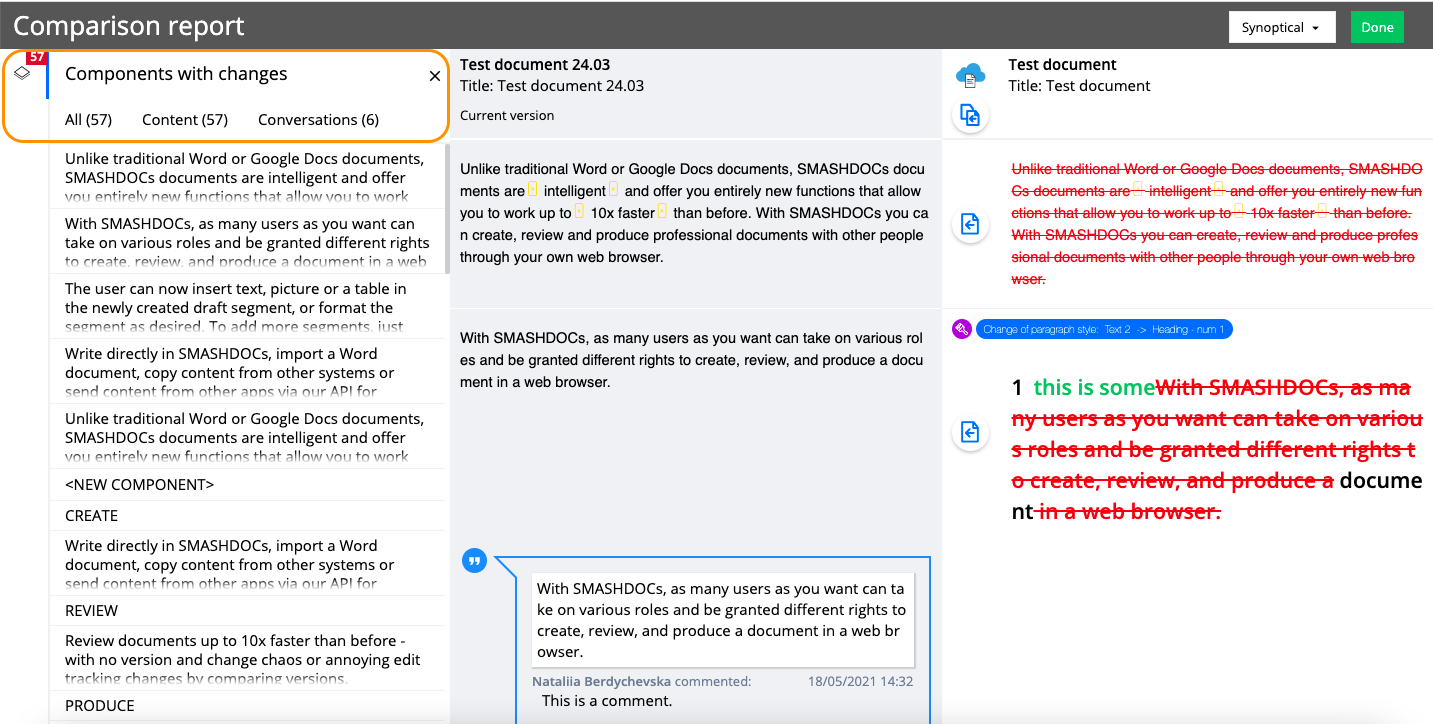Viewport: 1433px width, 724px height.
Task: Click the quoted text box in the comment
Action: click(x=723, y=620)
